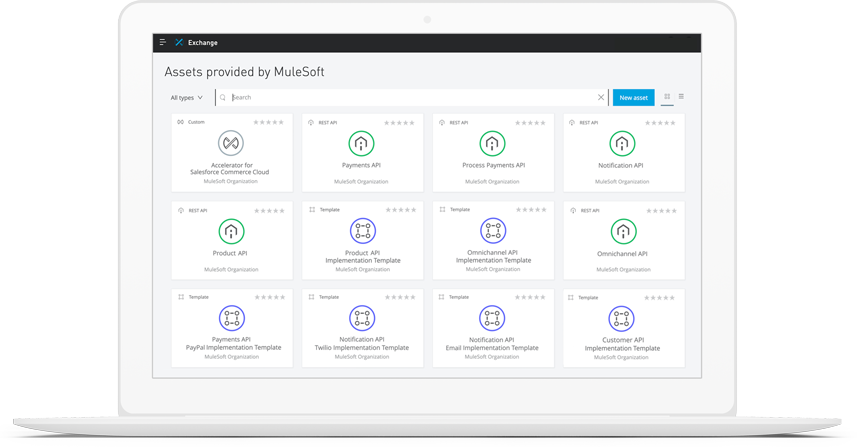The width and height of the screenshot is (857, 447).
Task: Open Omnichannel API Implementation Template icon
Action: (493, 231)
